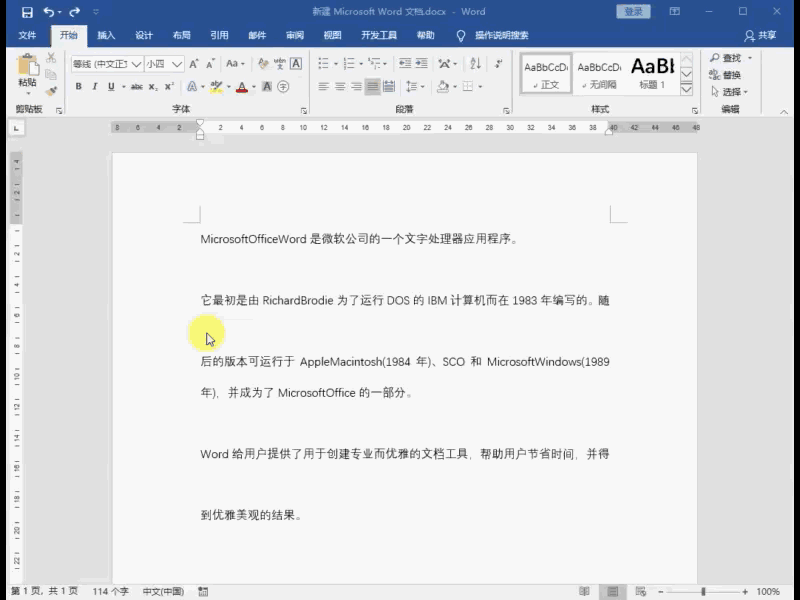Viewport: 800px width, 600px height.
Task: Click 替换 (Replace) button
Action: click(x=724, y=75)
